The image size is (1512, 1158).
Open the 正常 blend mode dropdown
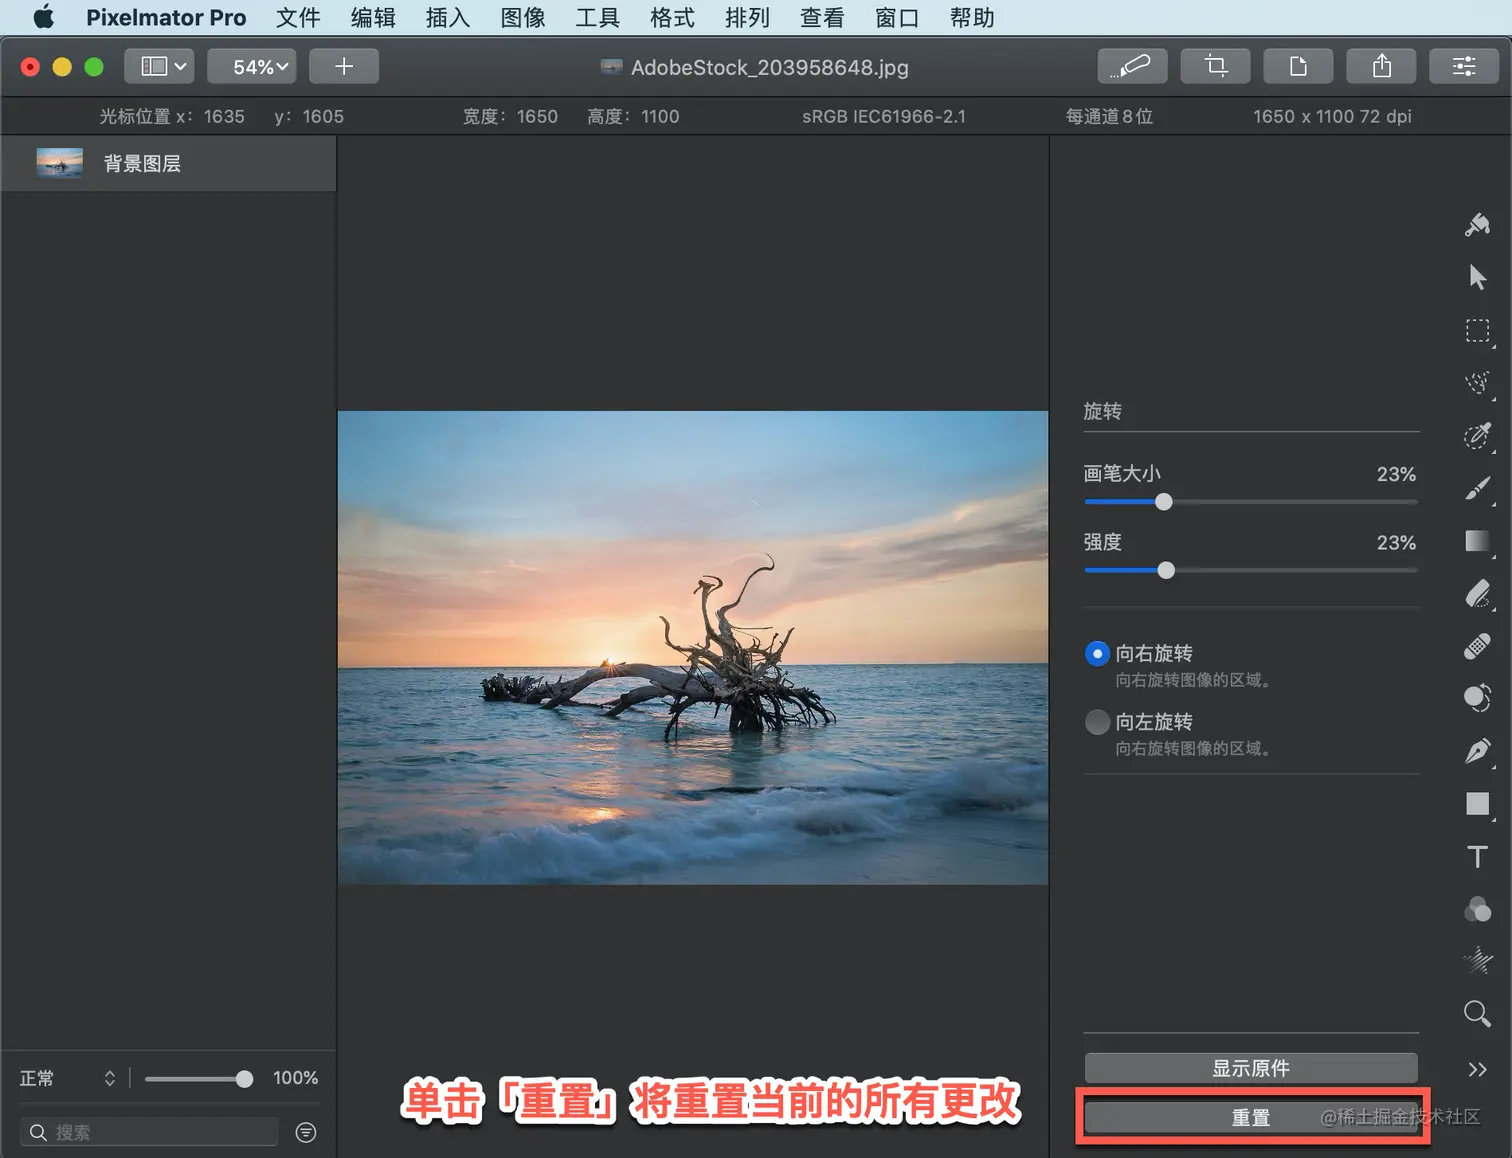click(x=68, y=1078)
